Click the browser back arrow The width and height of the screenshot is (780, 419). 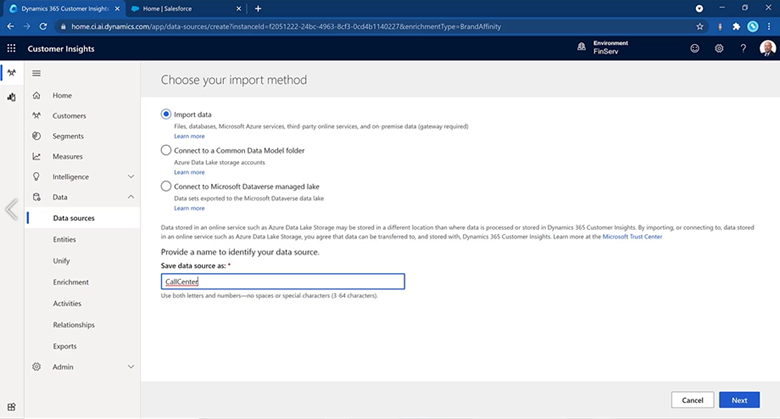(10, 26)
